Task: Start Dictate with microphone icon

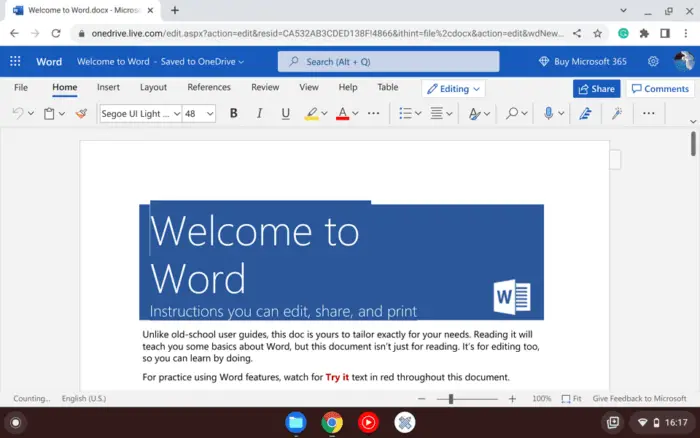Action: pyautogui.click(x=549, y=113)
